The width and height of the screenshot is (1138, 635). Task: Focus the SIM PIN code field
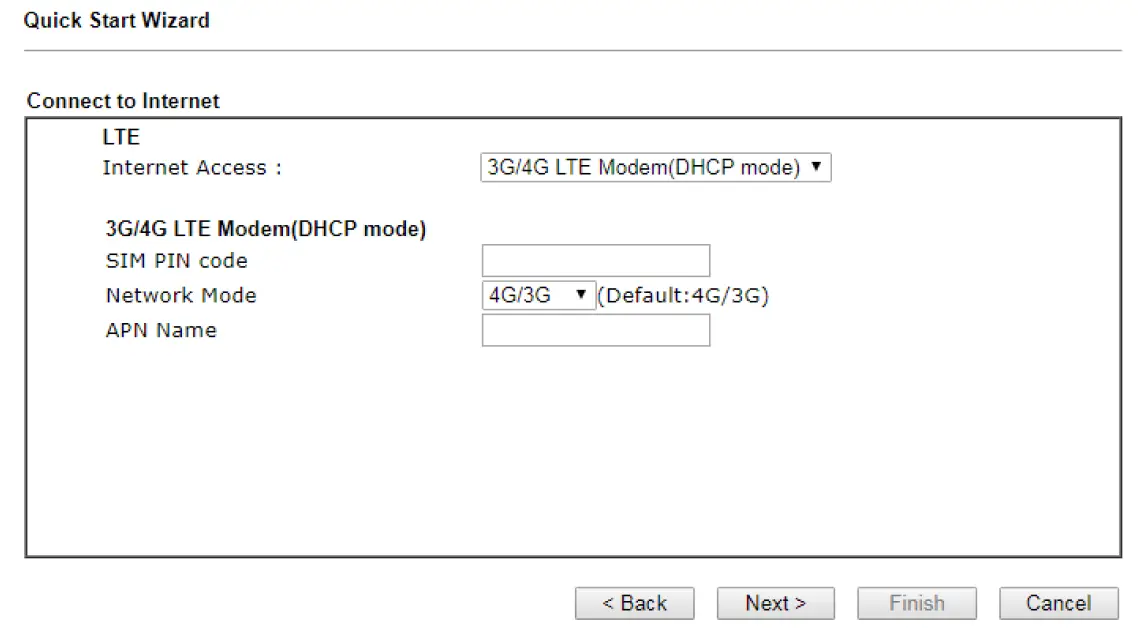tap(595, 261)
